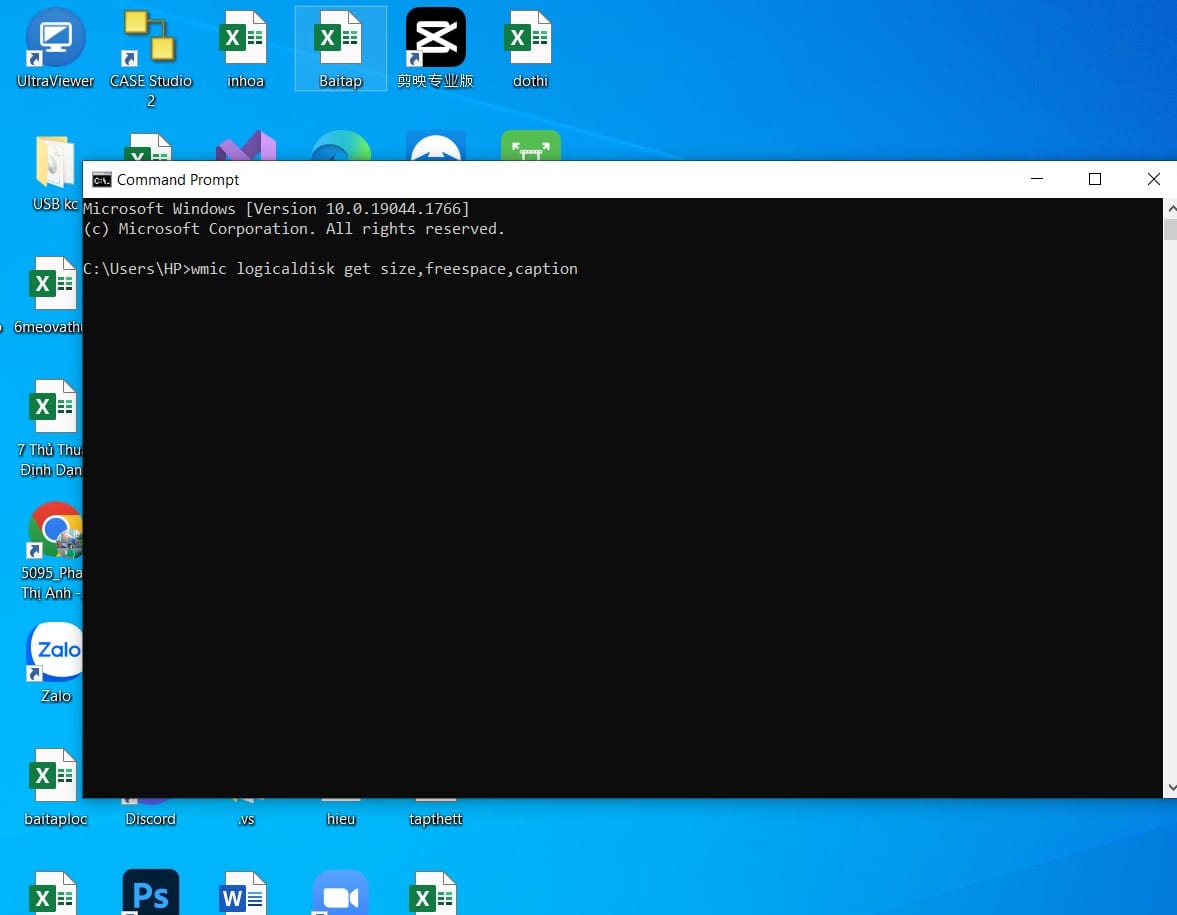Viewport: 1177px width, 915px height.
Task: Click the scrollbar up arrow in Command Prompt
Action: [x=1170, y=208]
